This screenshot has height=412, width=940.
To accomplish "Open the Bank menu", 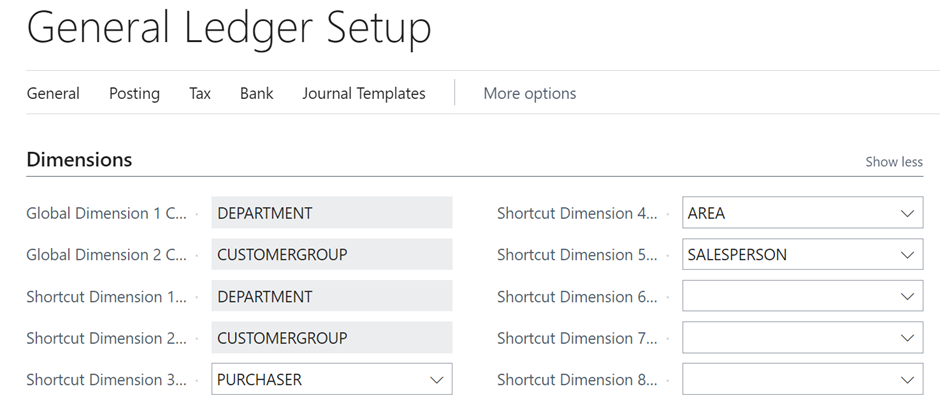I will pos(257,94).
